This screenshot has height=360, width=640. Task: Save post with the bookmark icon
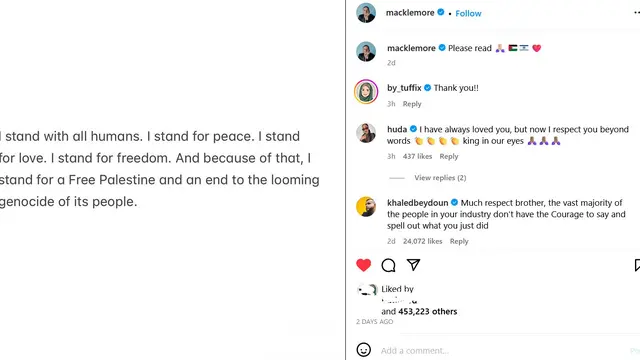[637, 265]
